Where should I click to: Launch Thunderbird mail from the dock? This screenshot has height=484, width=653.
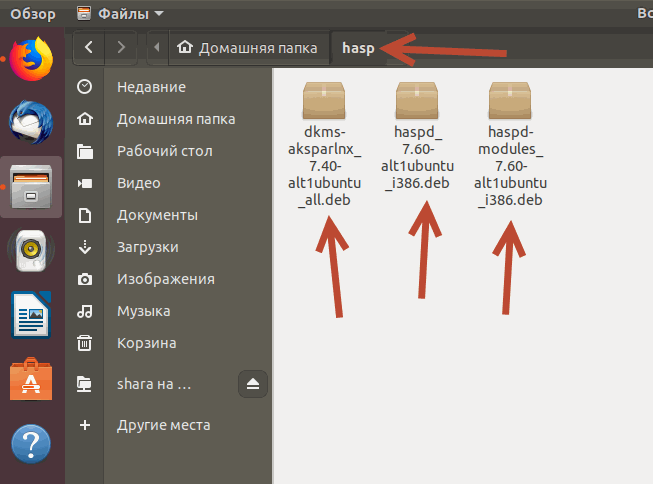[32, 124]
